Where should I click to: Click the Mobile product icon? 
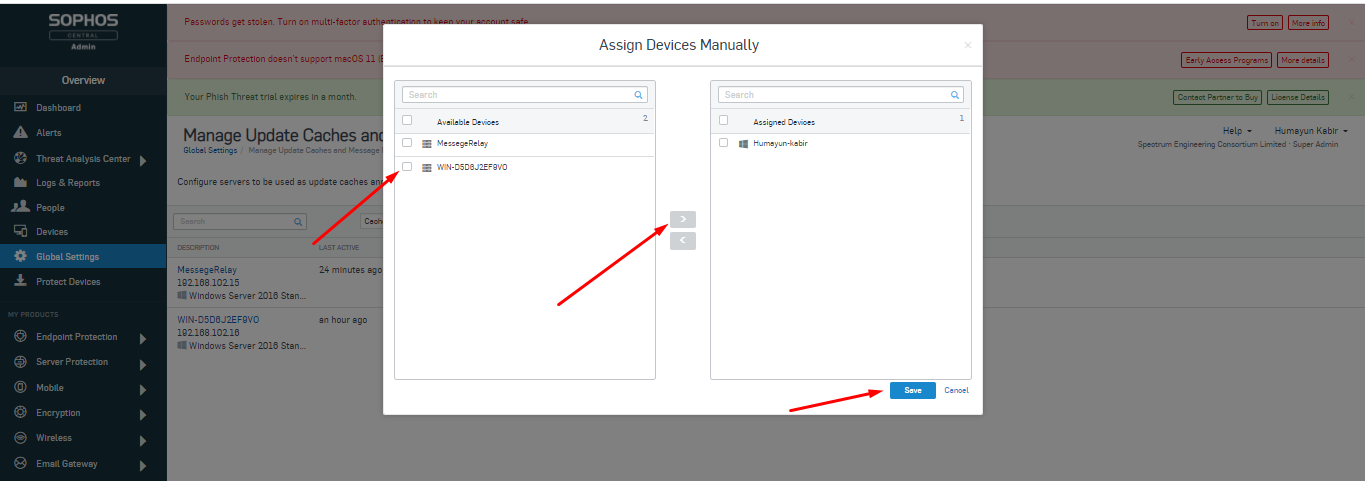(20, 387)
